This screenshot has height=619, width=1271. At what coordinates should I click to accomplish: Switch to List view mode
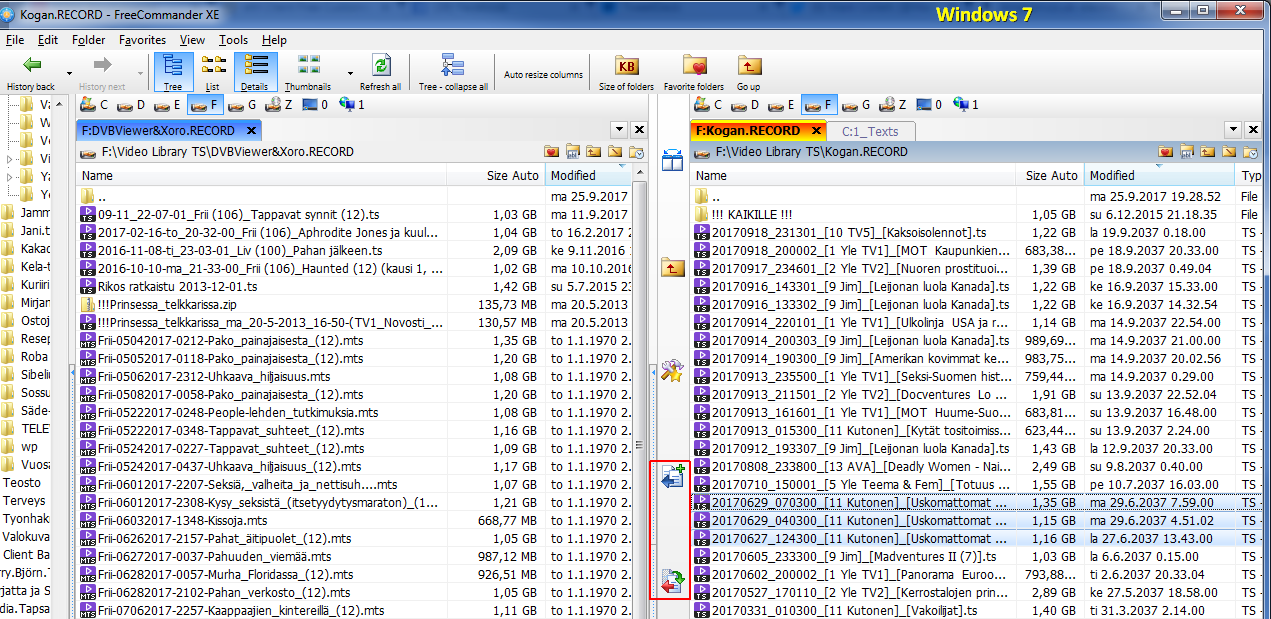(x=213, y=72)
